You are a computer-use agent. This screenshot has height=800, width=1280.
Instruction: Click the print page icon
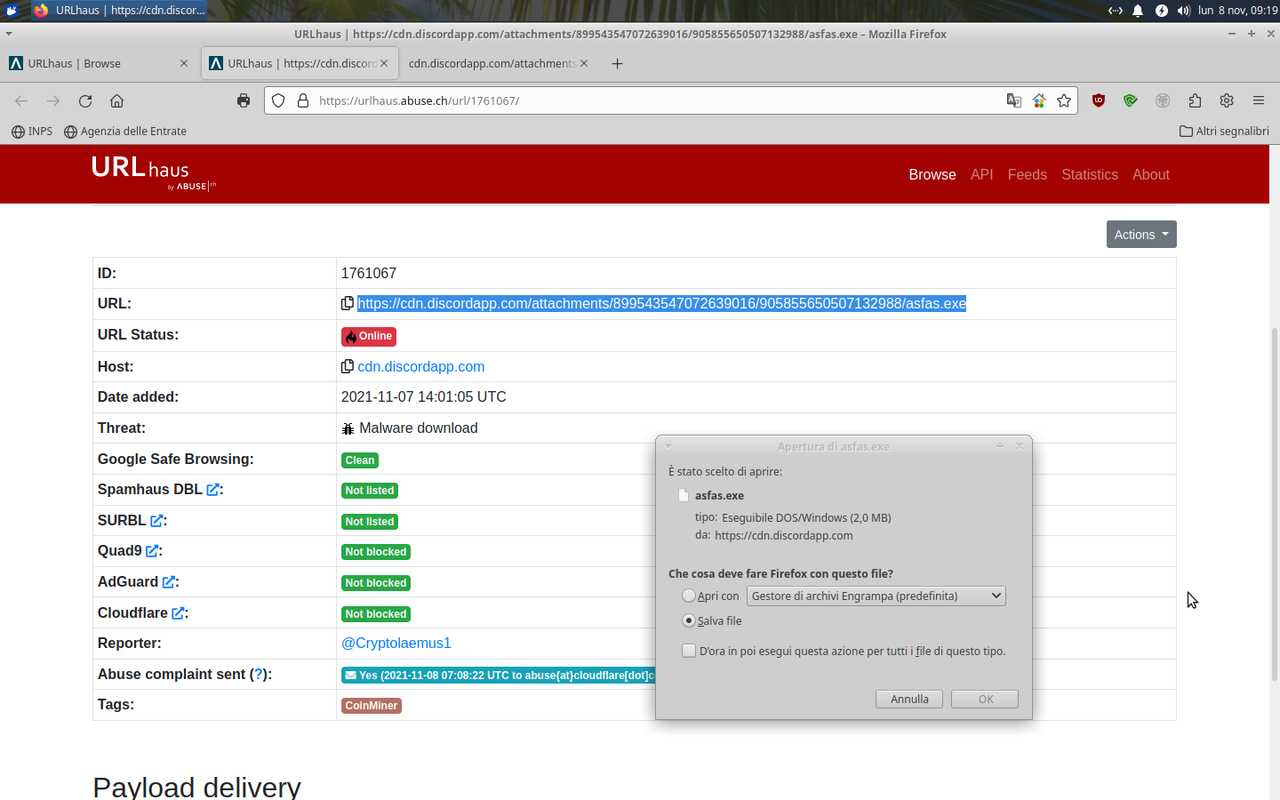click(x=243, y=101)
